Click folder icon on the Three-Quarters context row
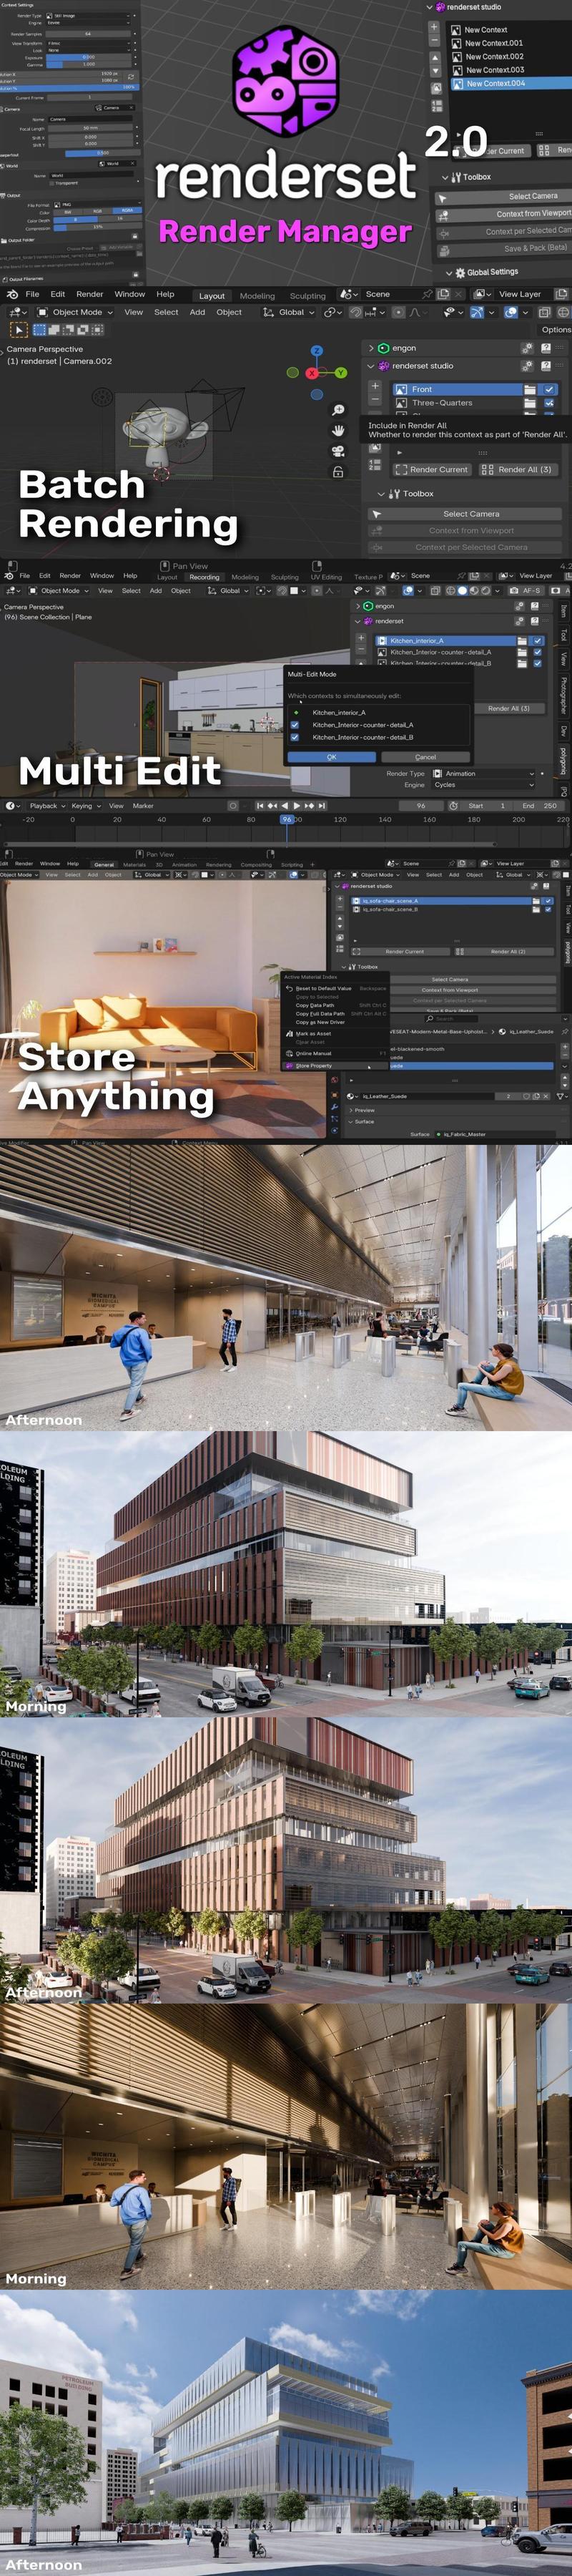 point(529,403)
